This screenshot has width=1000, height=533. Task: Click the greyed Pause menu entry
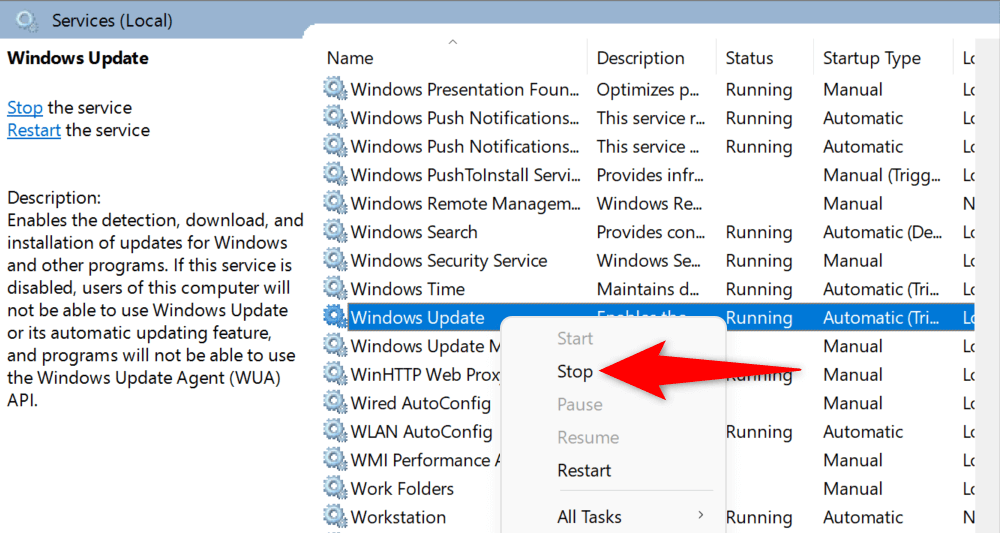579,404
